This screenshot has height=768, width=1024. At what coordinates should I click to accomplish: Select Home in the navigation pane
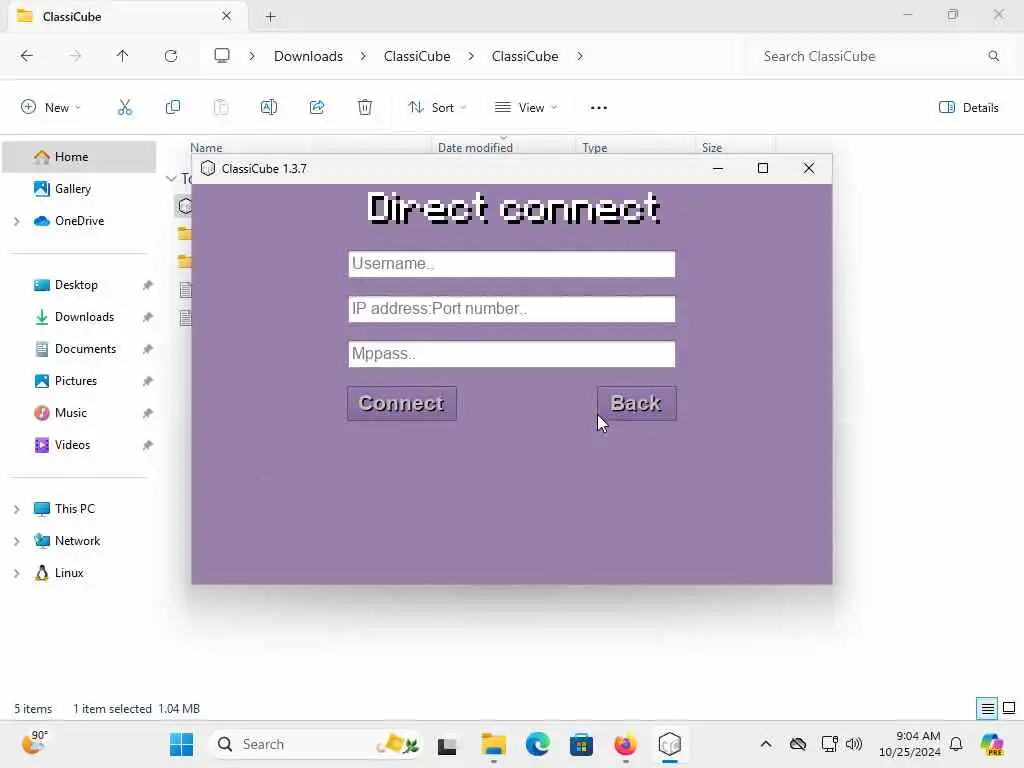coord(80,157)
